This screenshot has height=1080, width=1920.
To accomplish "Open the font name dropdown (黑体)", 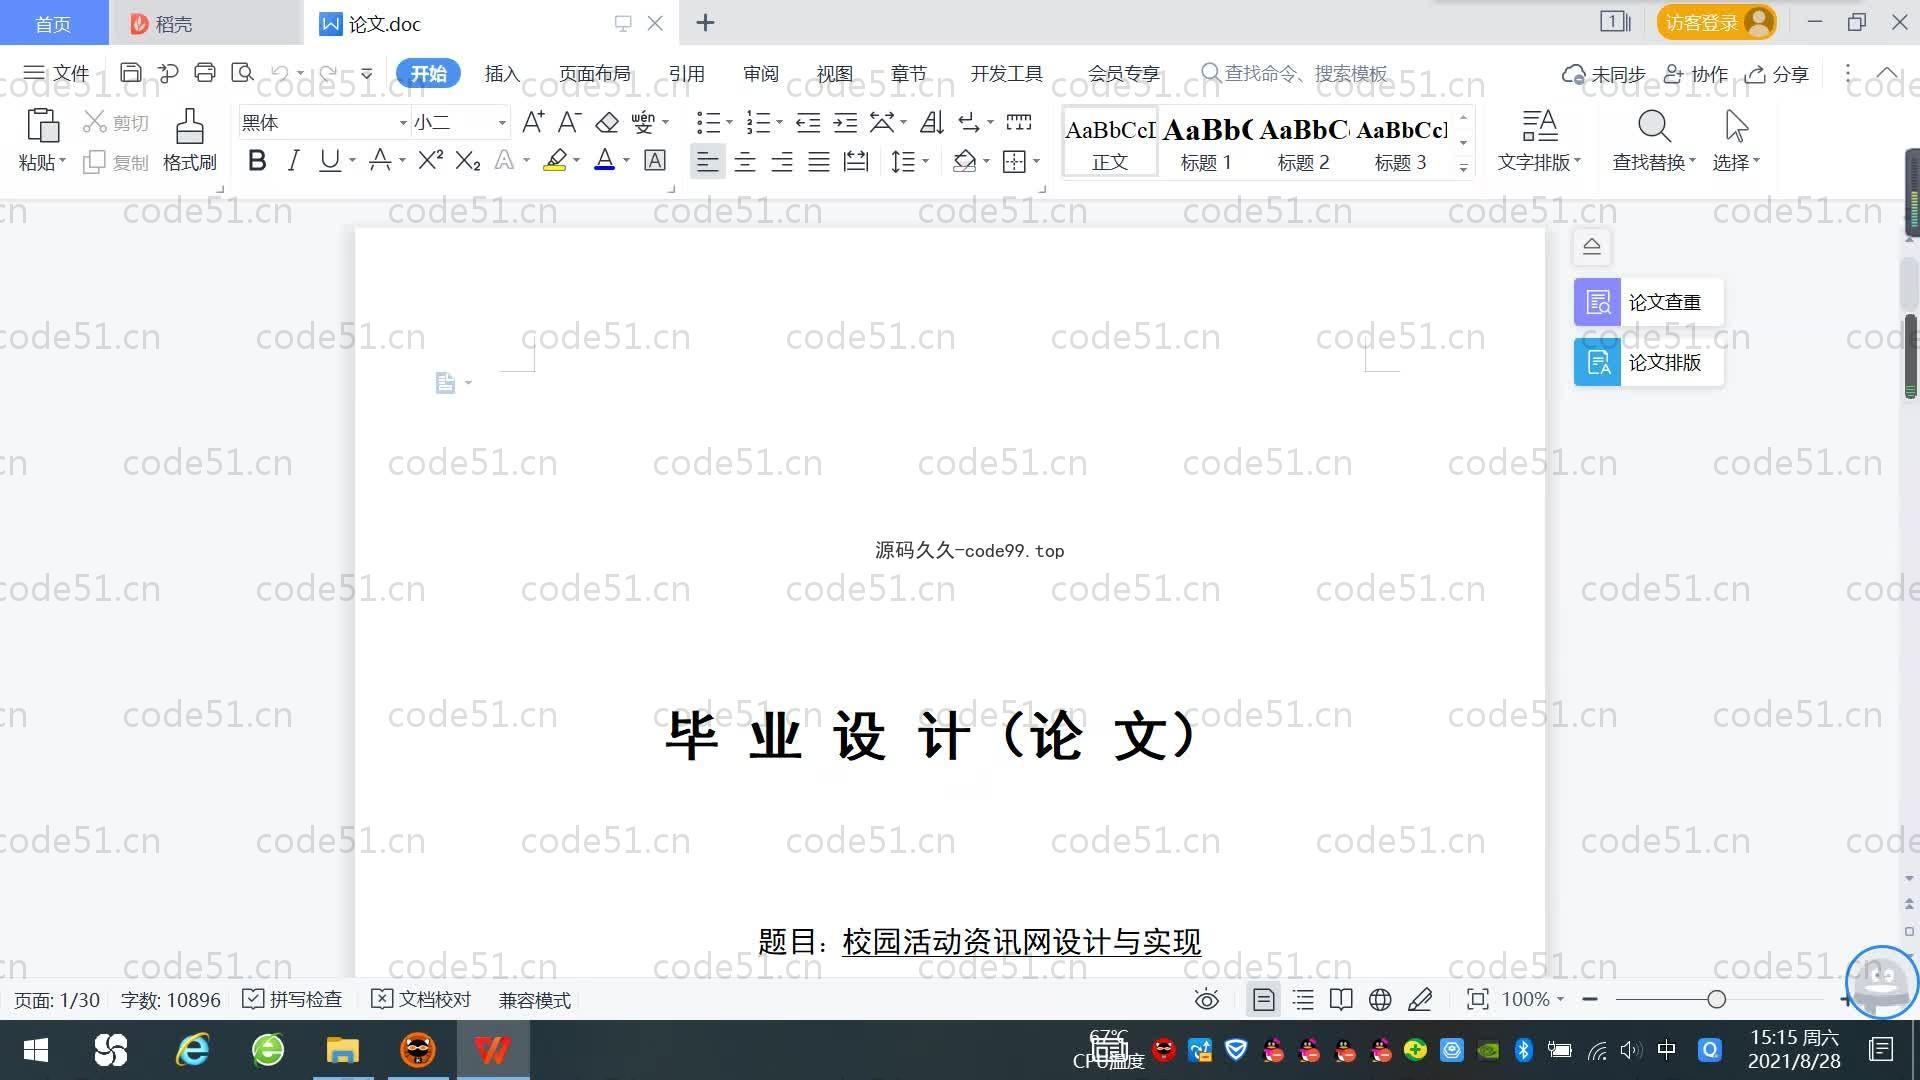I will [403, 123].
